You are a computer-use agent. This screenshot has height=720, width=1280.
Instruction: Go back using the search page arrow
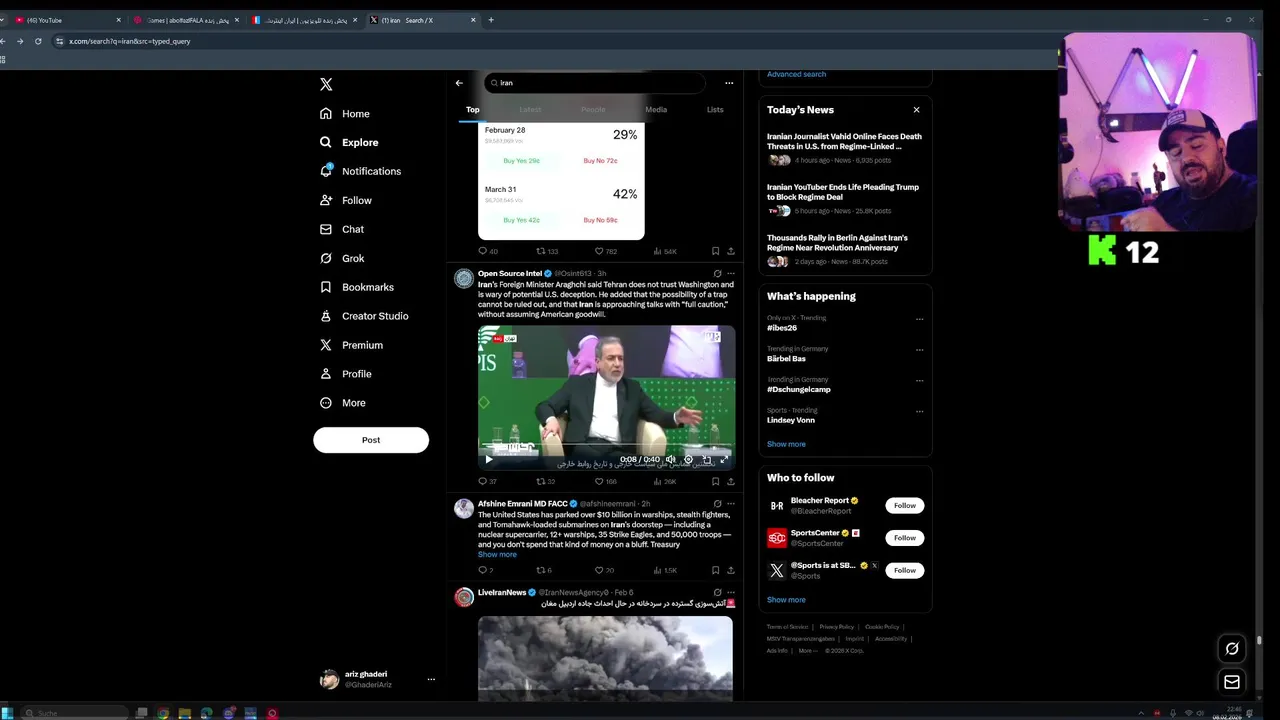point(459,83)
